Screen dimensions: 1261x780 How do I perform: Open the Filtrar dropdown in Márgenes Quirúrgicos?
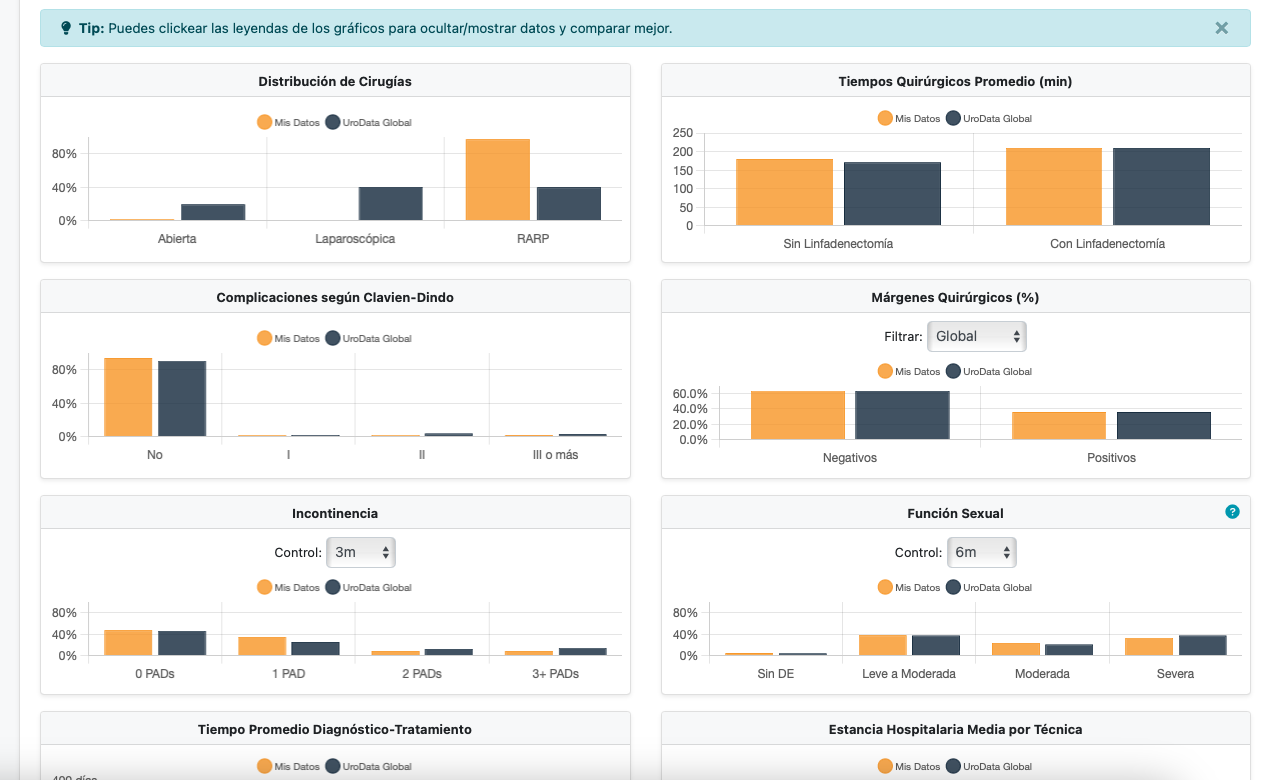click(976, 336)
